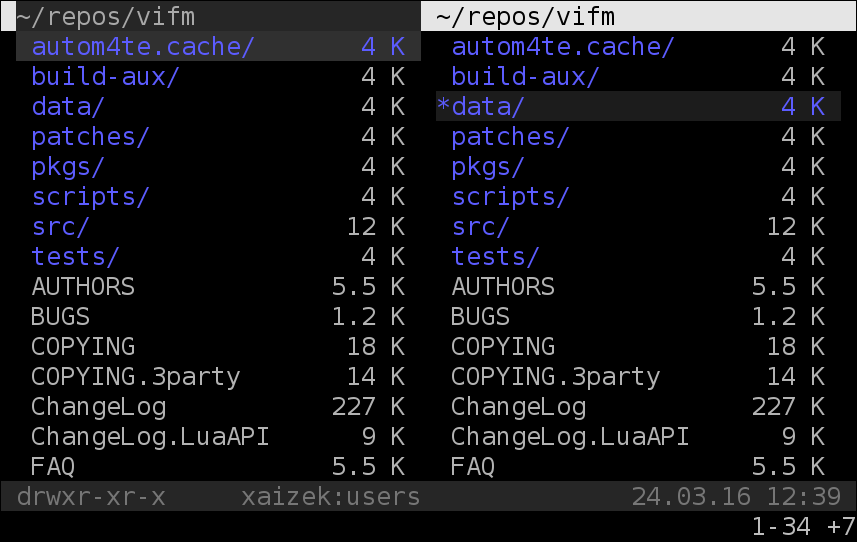Select AUTHORS file in left pane
The width and height of the screenshot is (857, 542).
(x=219, y=286)
